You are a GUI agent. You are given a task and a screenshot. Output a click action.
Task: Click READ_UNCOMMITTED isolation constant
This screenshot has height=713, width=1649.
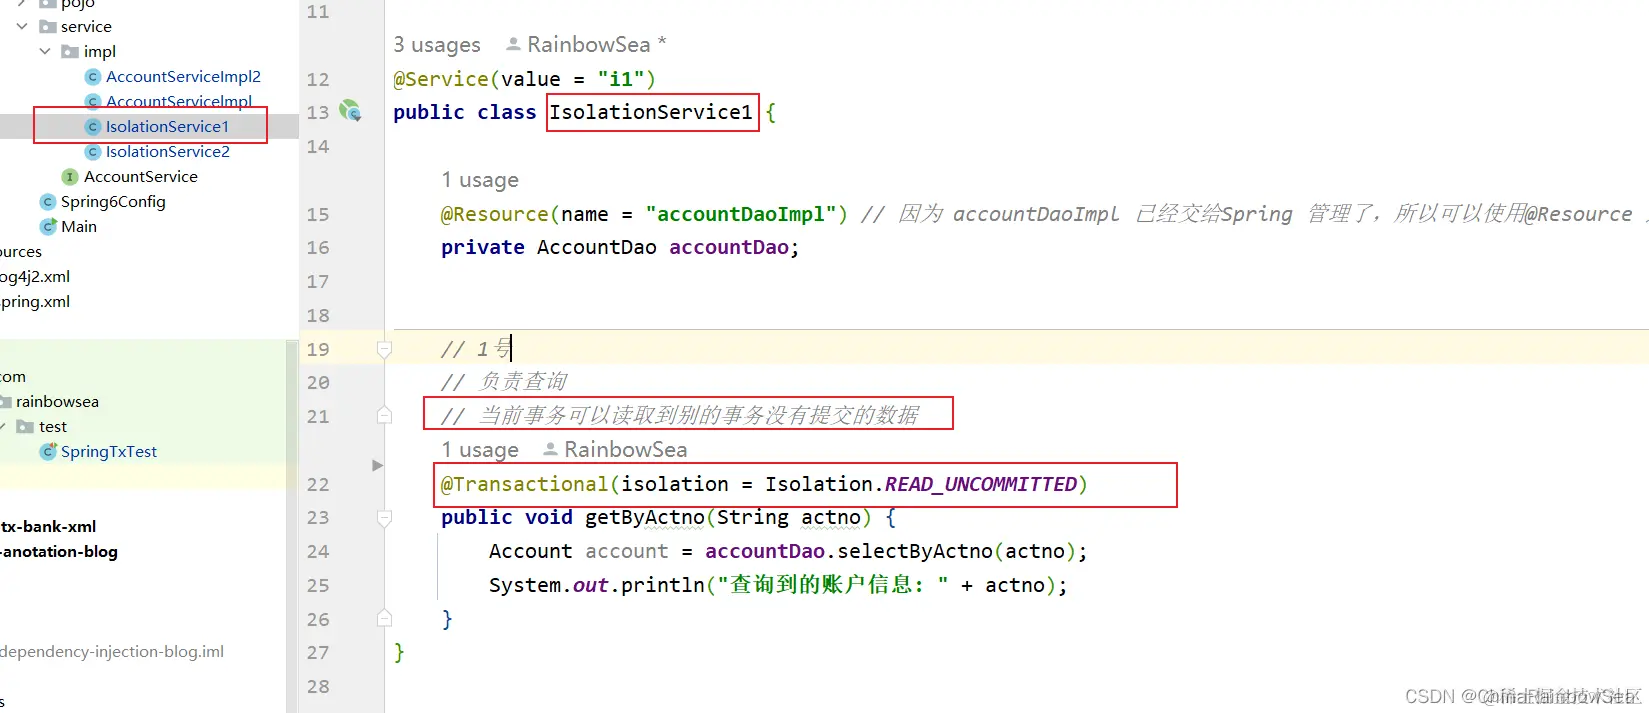coord(981,484)
